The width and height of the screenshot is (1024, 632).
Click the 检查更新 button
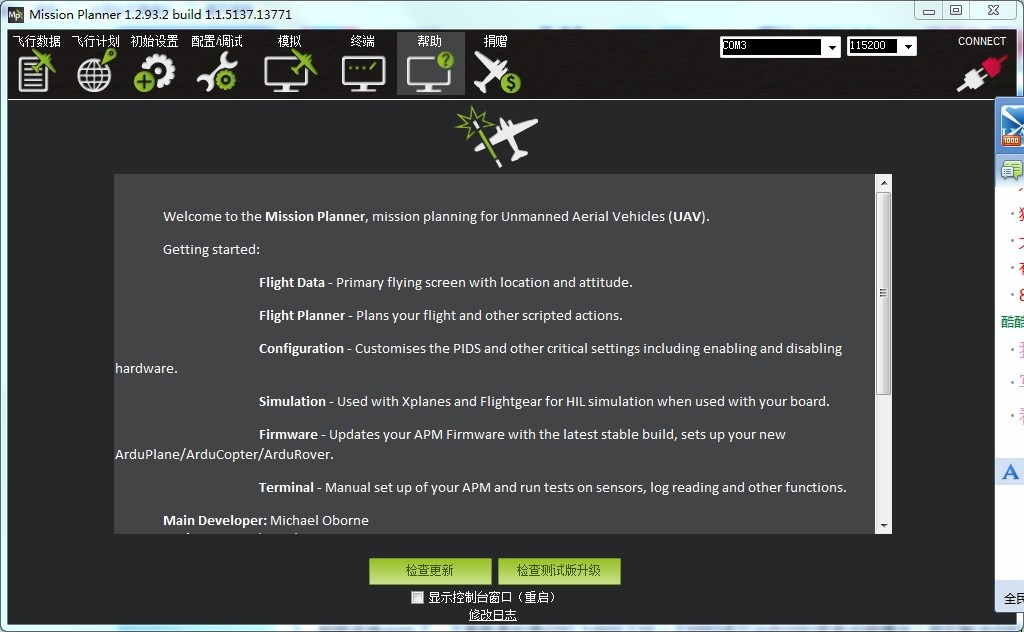(x=430, y=571)
